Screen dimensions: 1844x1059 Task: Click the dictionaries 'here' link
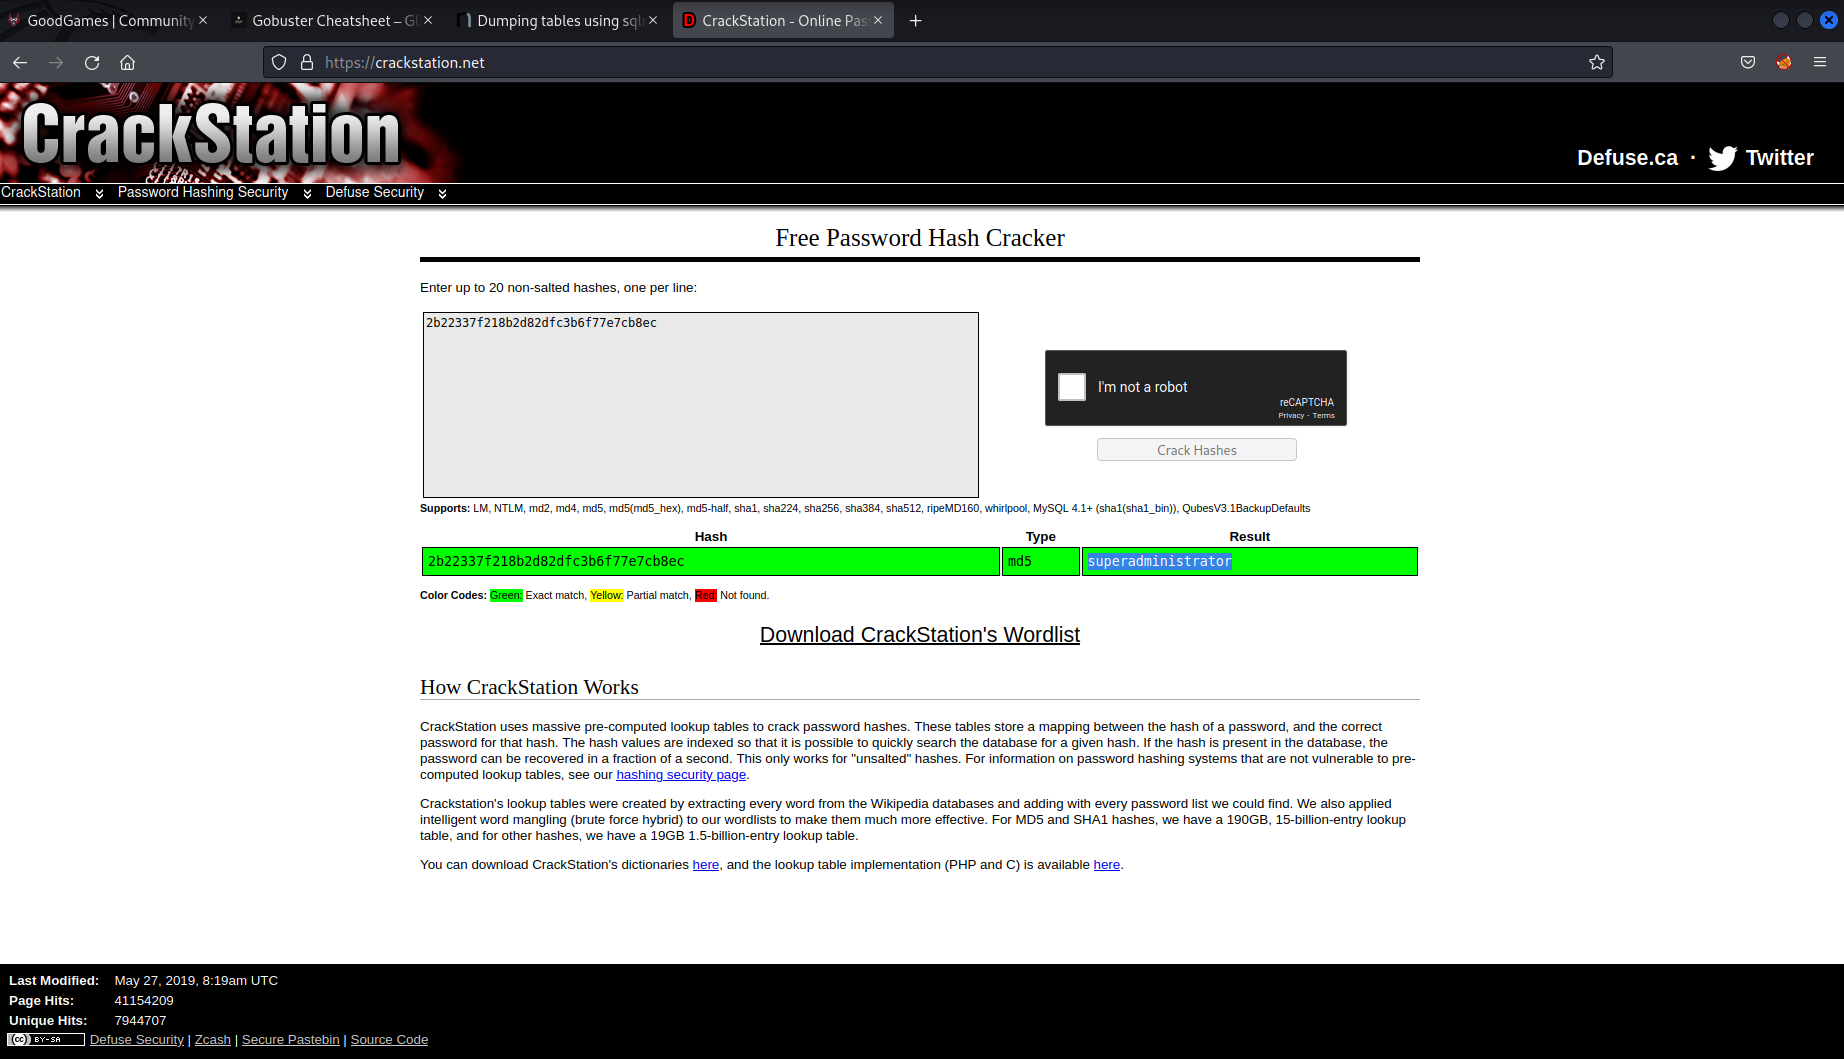point(706,865)
